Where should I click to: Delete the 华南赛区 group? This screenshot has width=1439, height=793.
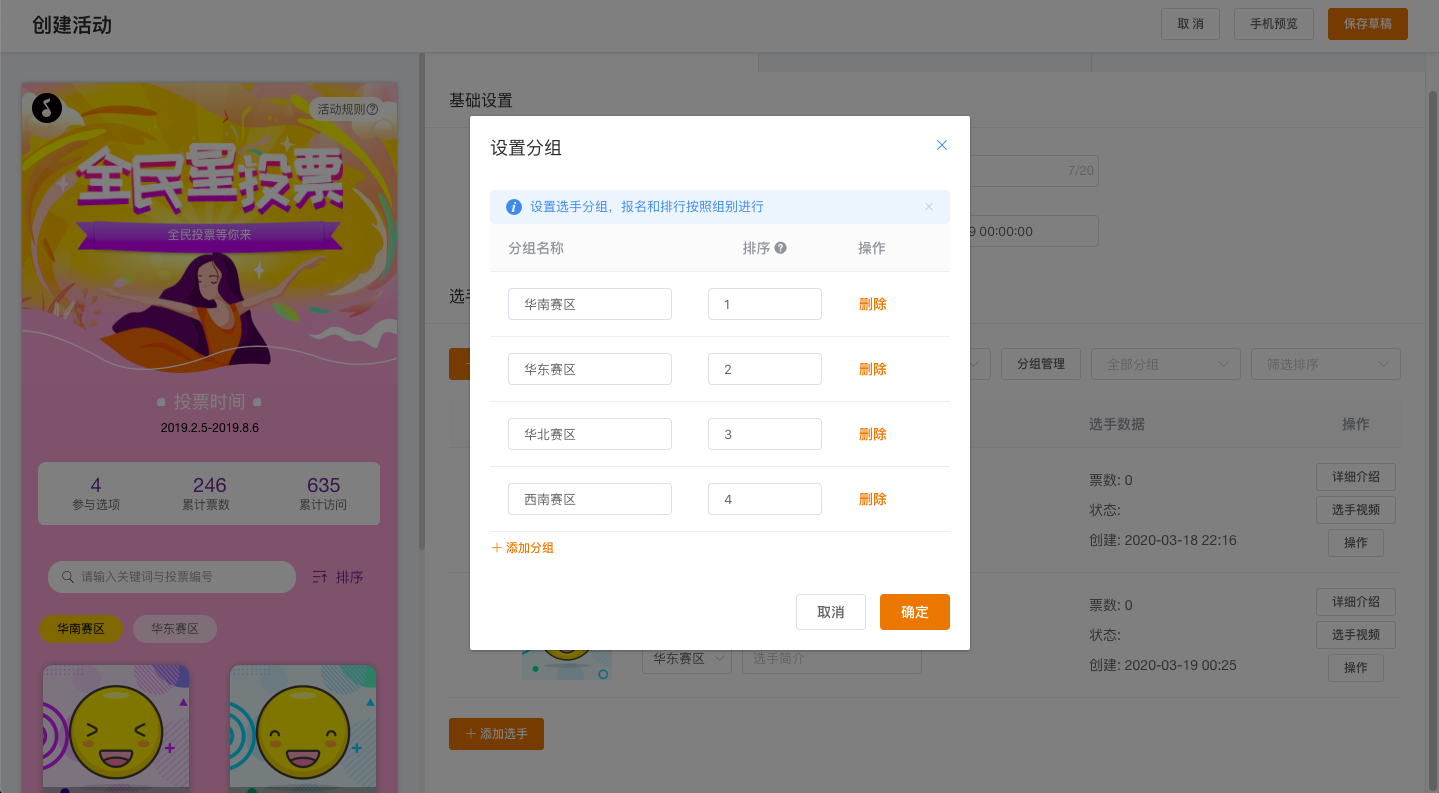point(872,304)
